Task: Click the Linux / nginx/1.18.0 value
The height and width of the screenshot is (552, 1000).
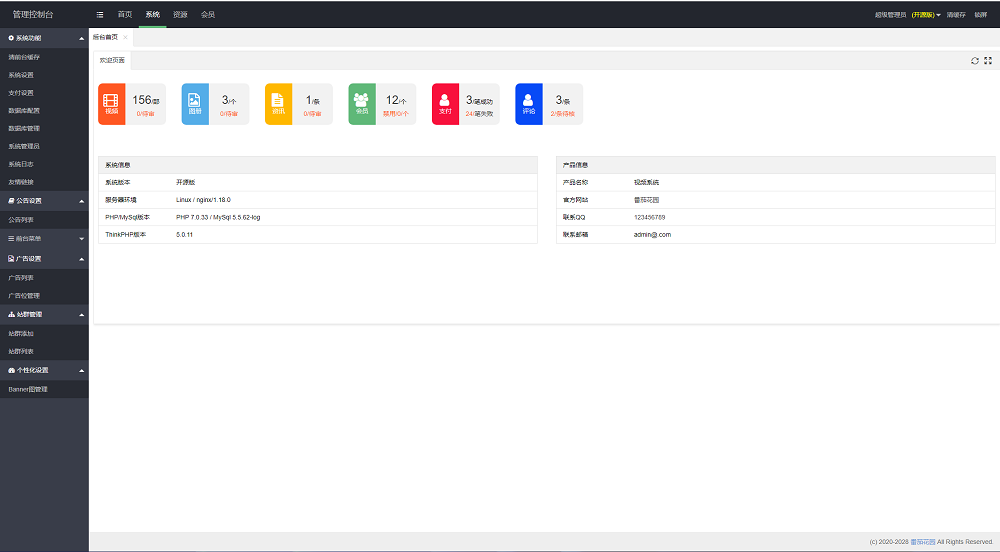Action: (203, 200)
